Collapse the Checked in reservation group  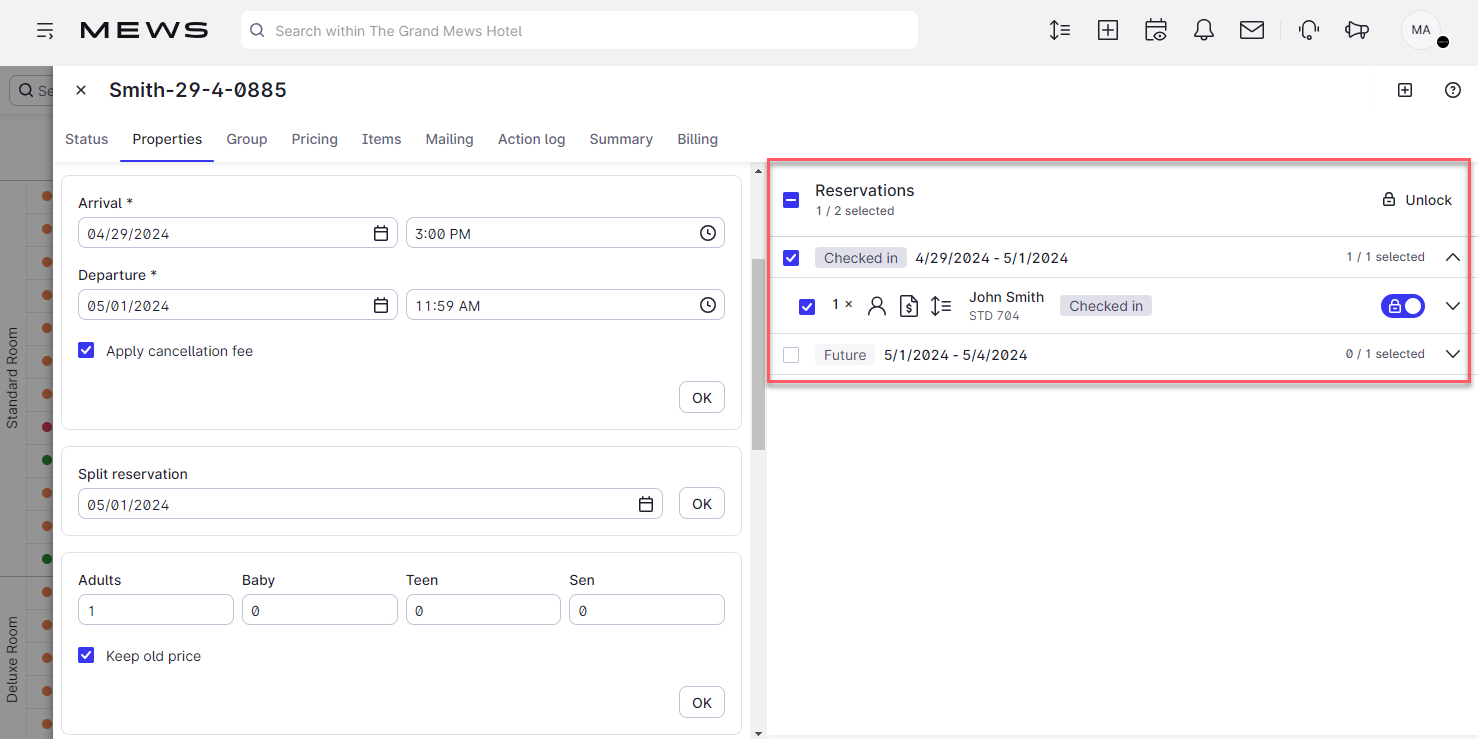tap(1453, 257)
